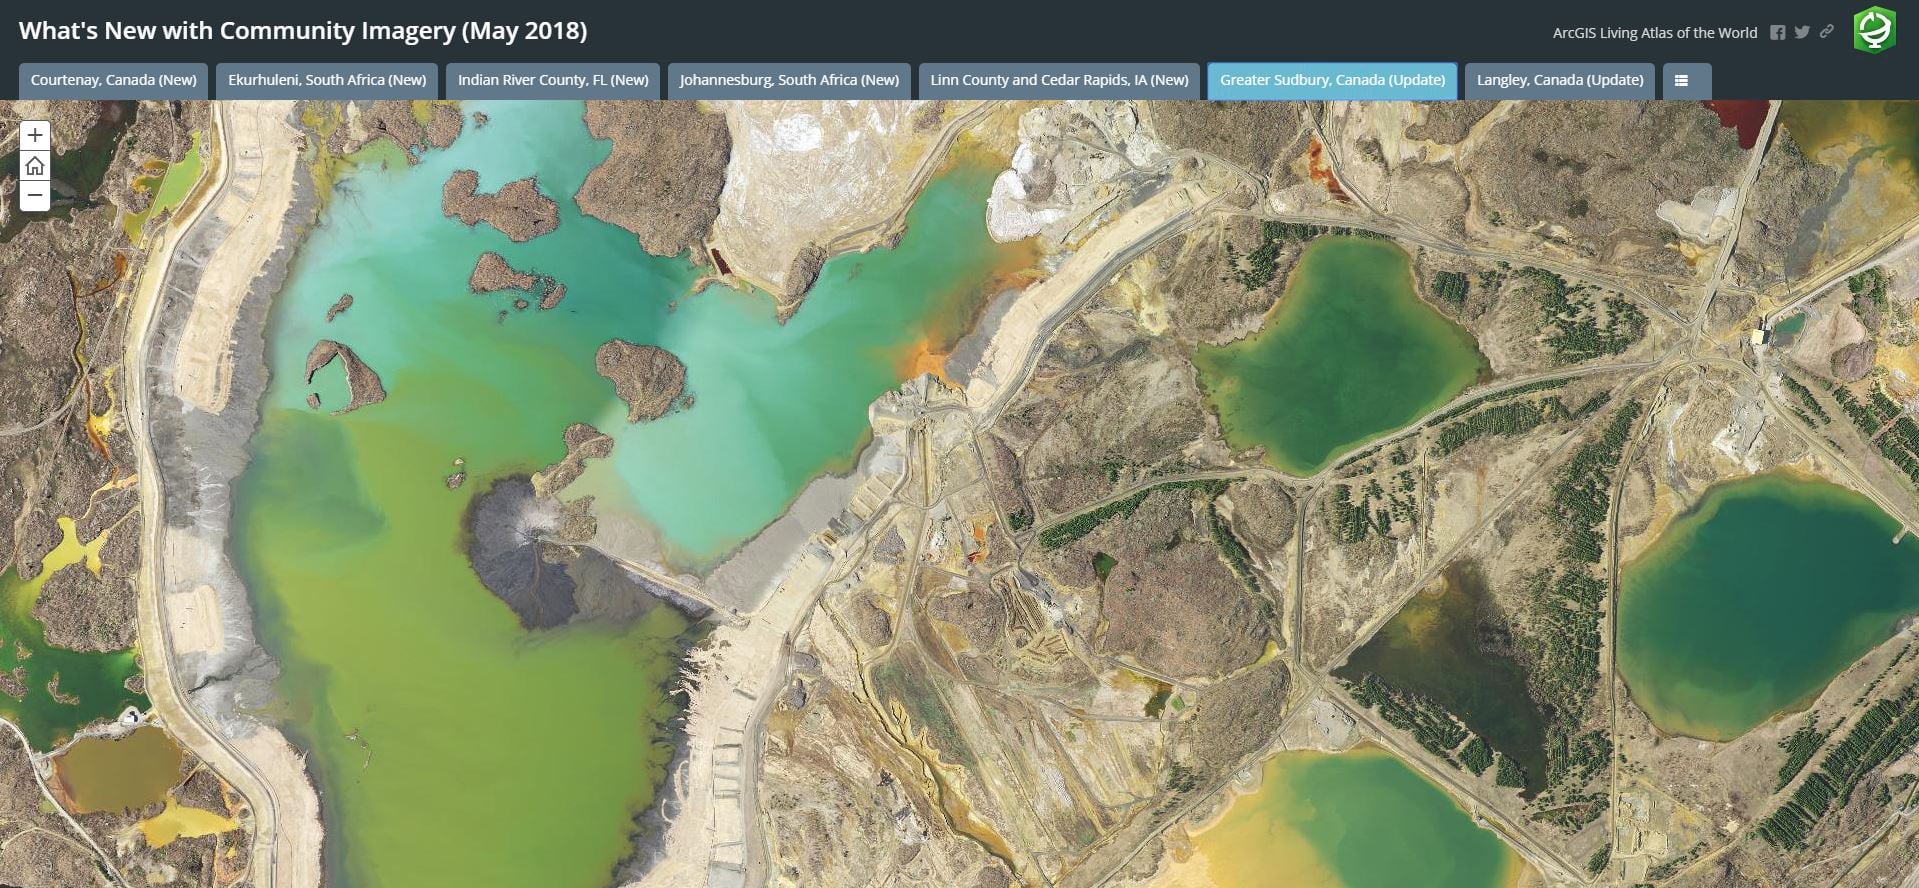
Task: Switch to Langley, Canada (Update) tab
Action: (1560, 81)
